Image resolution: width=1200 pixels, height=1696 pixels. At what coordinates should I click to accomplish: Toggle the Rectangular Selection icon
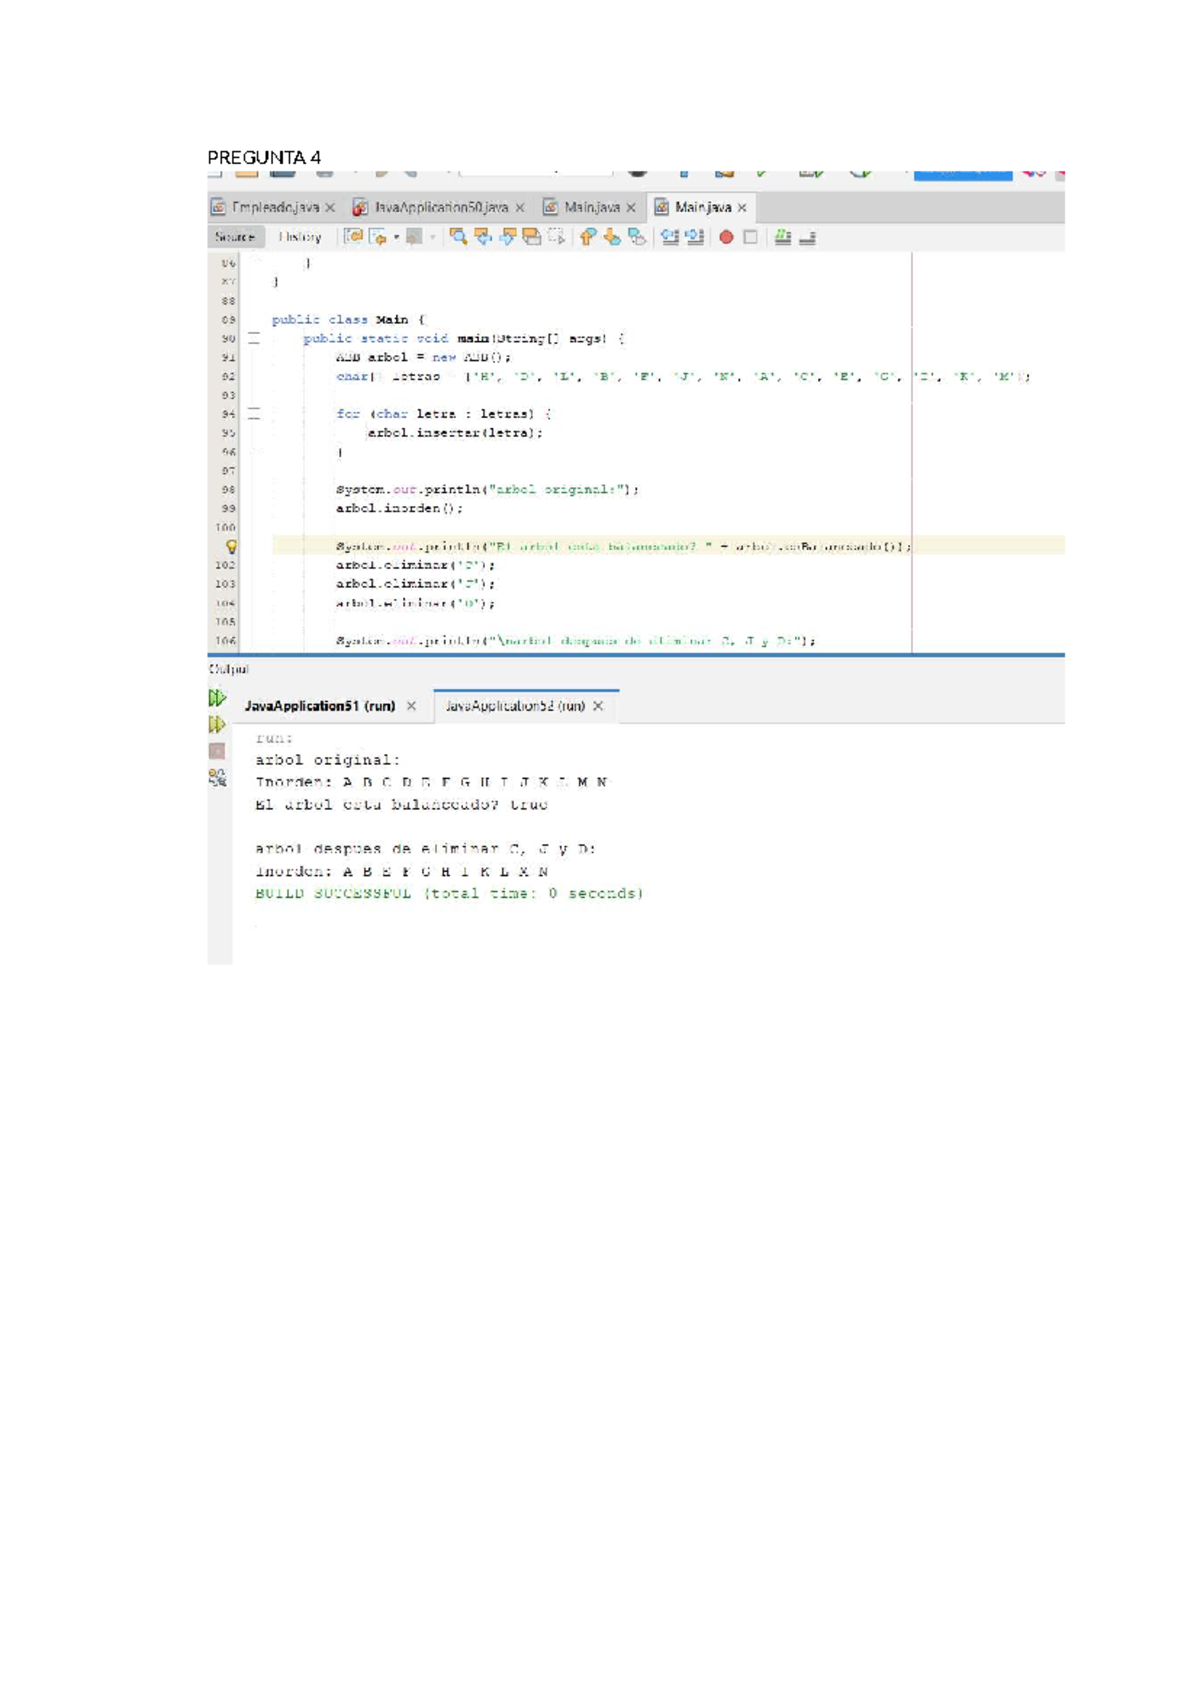(556, 237)
